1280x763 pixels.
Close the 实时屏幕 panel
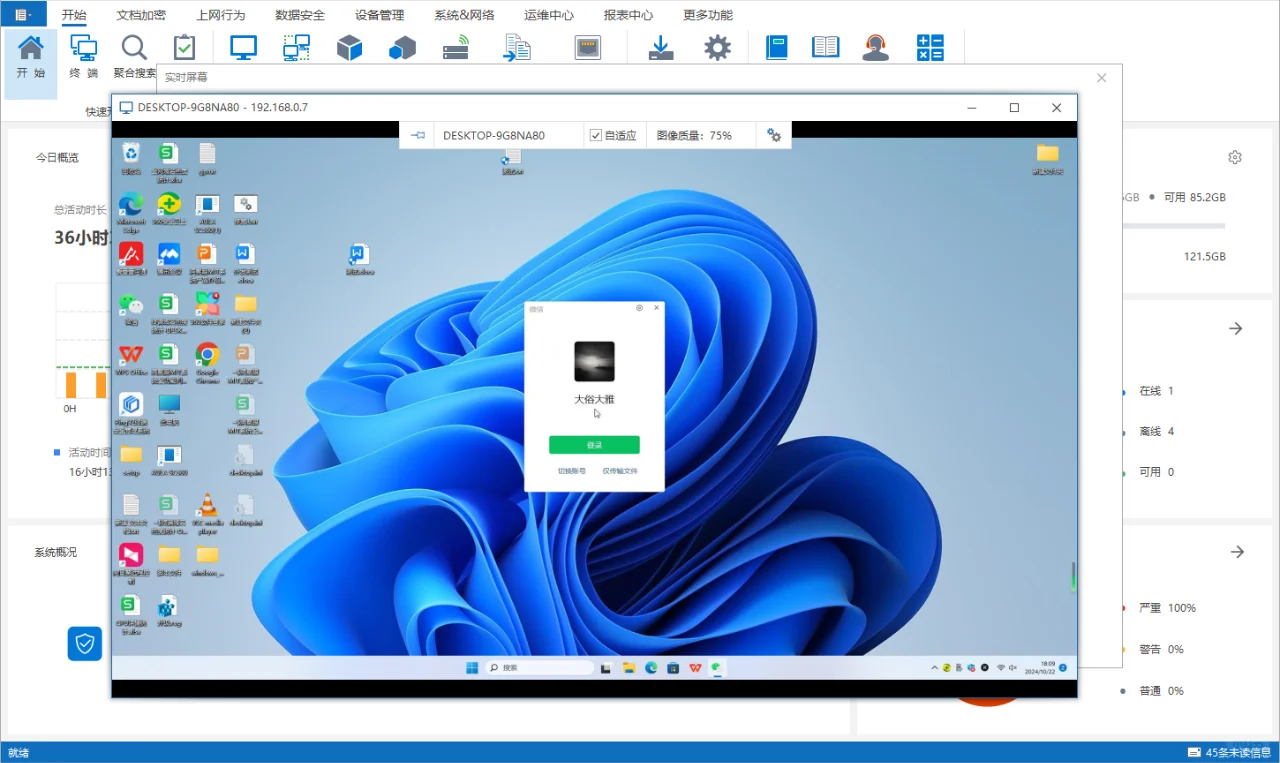(1102, 77)
